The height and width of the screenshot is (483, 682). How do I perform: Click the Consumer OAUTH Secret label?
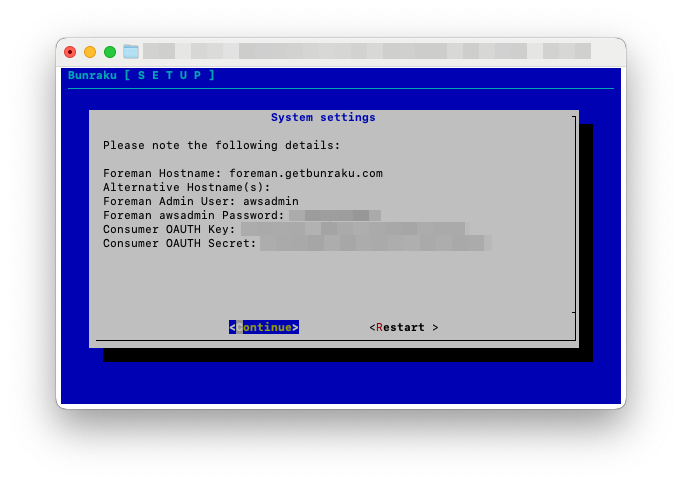179,243
